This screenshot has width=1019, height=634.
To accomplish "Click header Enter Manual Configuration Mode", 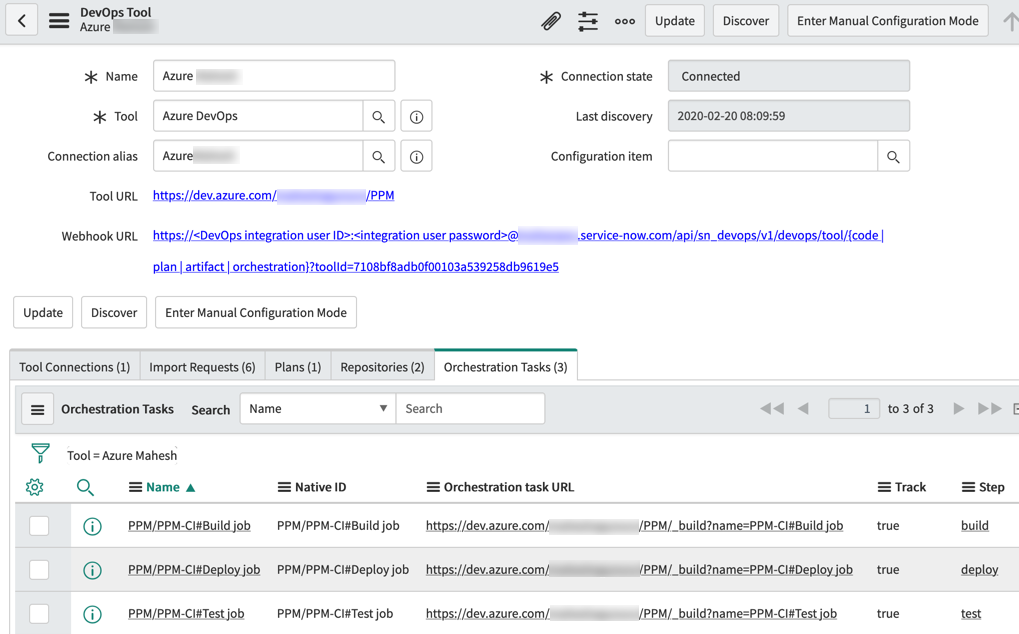I will 888,21.
